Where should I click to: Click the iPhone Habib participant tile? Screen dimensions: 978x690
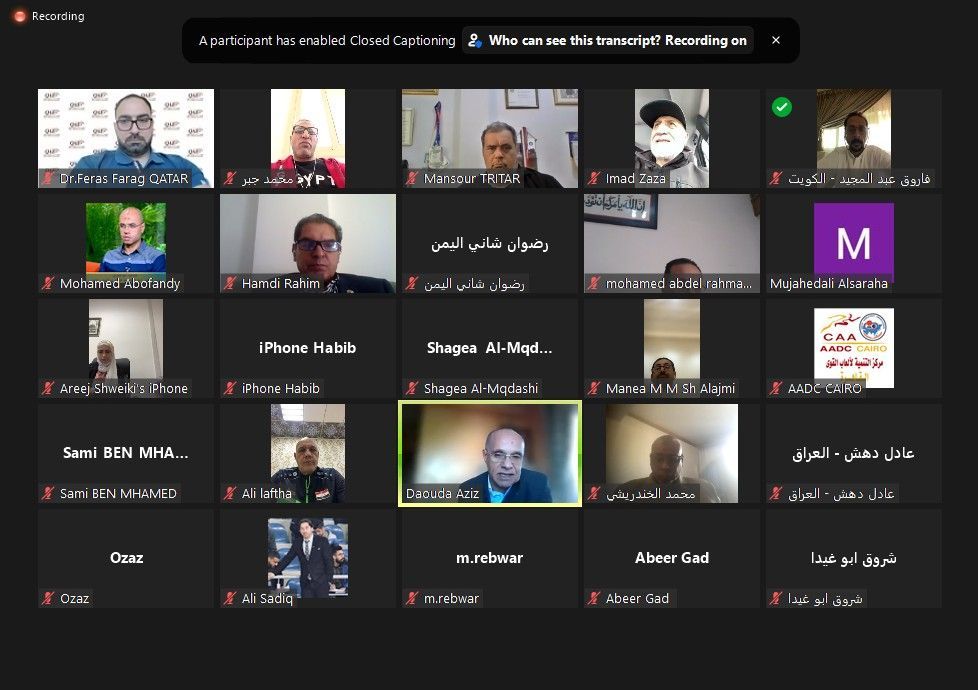[307, 348]
